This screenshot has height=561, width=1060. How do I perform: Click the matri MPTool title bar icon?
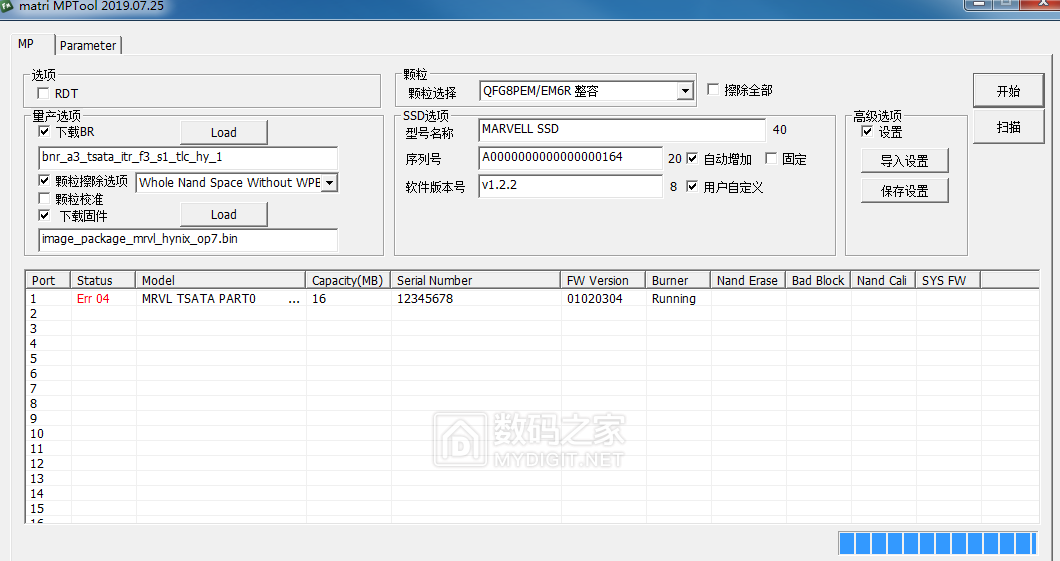(8, 6)
